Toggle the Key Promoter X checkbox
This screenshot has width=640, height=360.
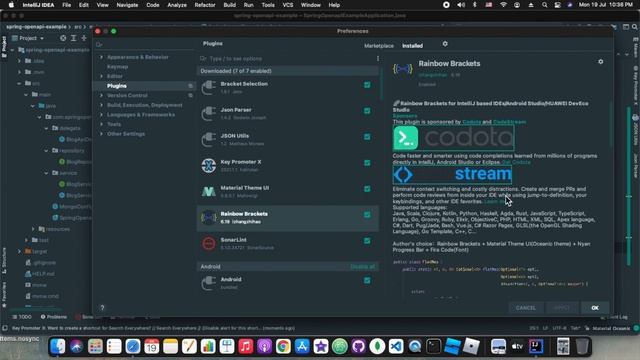click(x=367, y=163)
